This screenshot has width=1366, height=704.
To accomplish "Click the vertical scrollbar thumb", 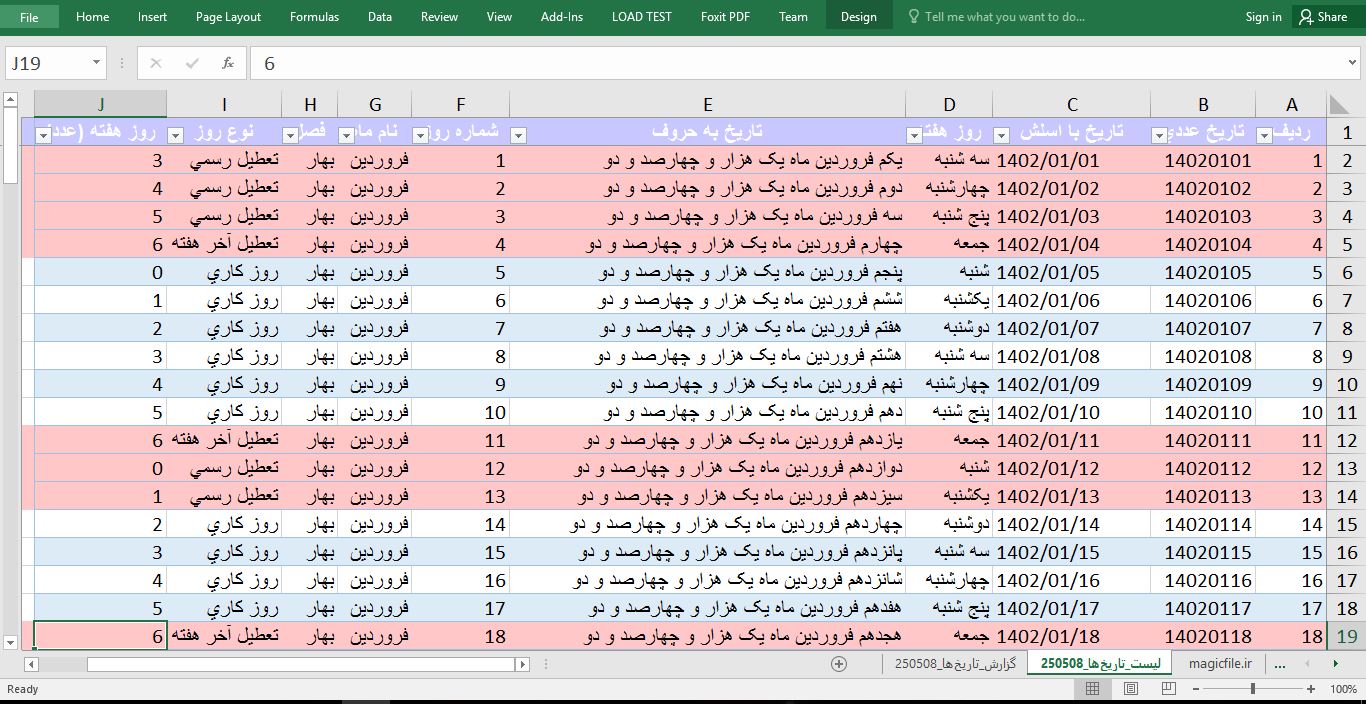I will coord(11,146).
